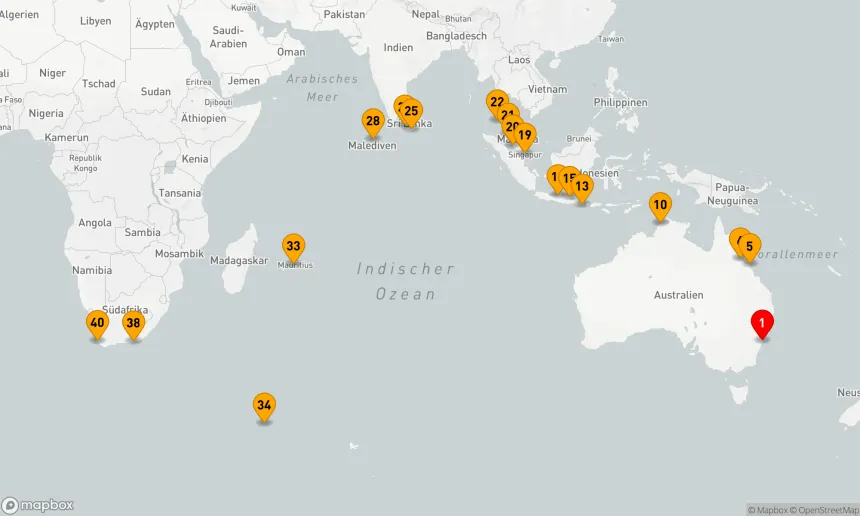Click the 'Philippinen' map label
Viewport: 860px width, 516px height.
click(x=620, y=103)
